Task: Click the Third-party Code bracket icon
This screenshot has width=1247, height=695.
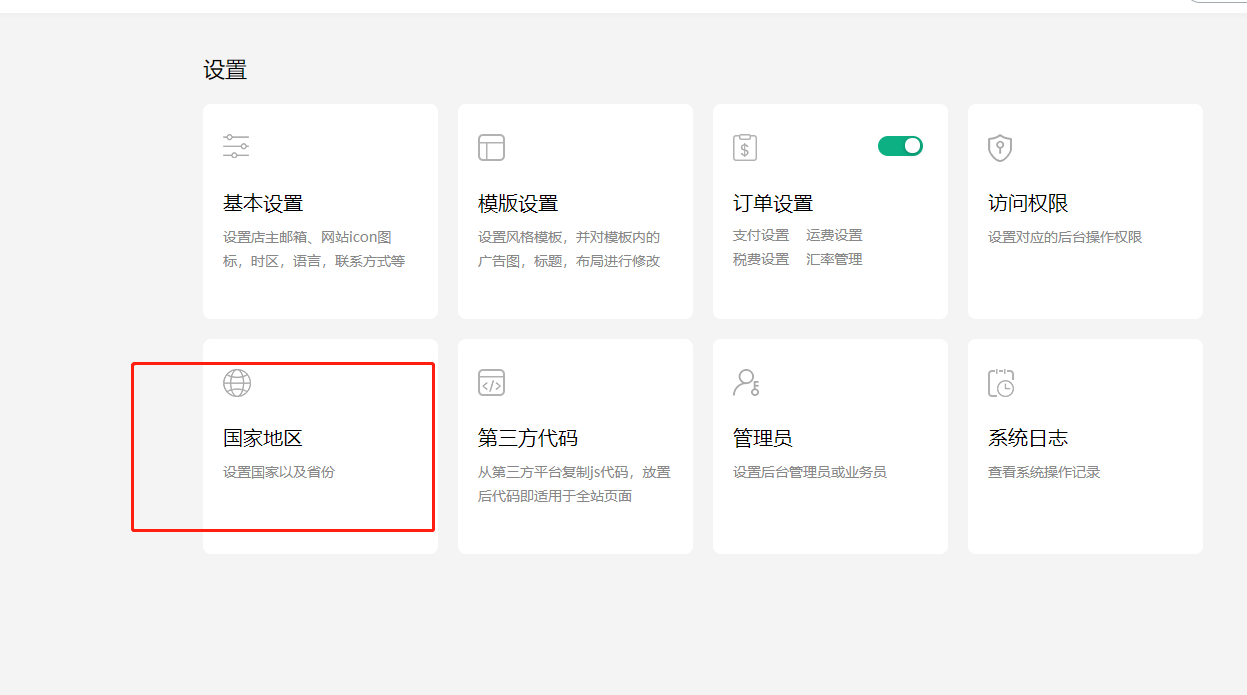Action: [x=491, y=383]
